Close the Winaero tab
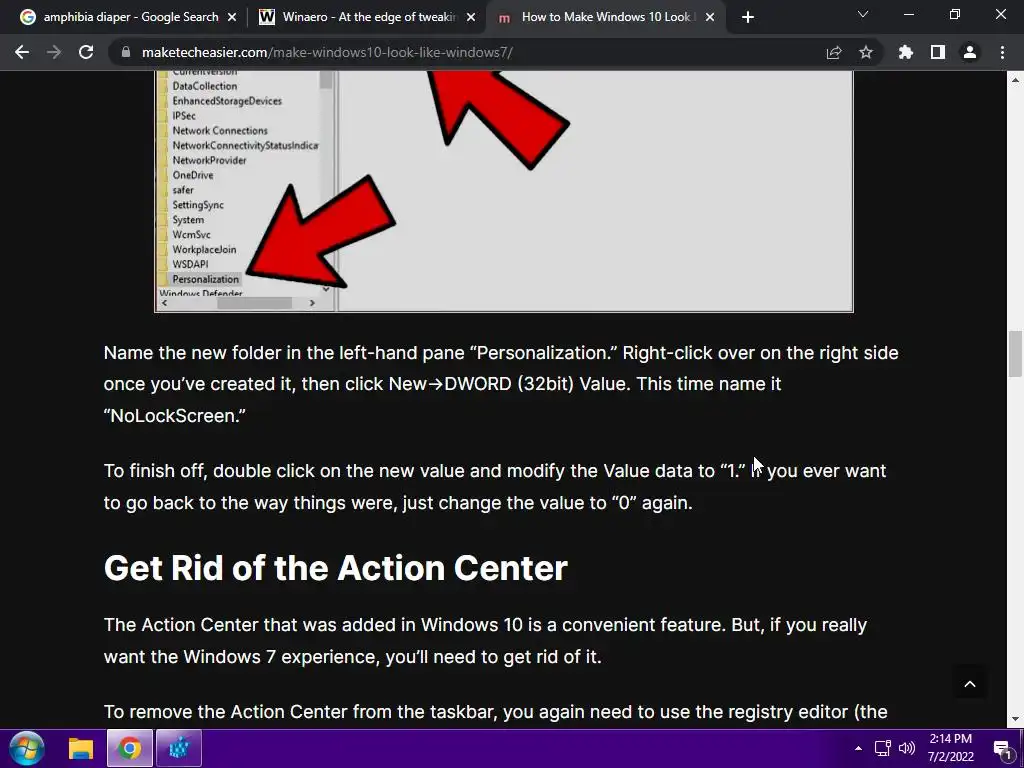 click(471, 18)
